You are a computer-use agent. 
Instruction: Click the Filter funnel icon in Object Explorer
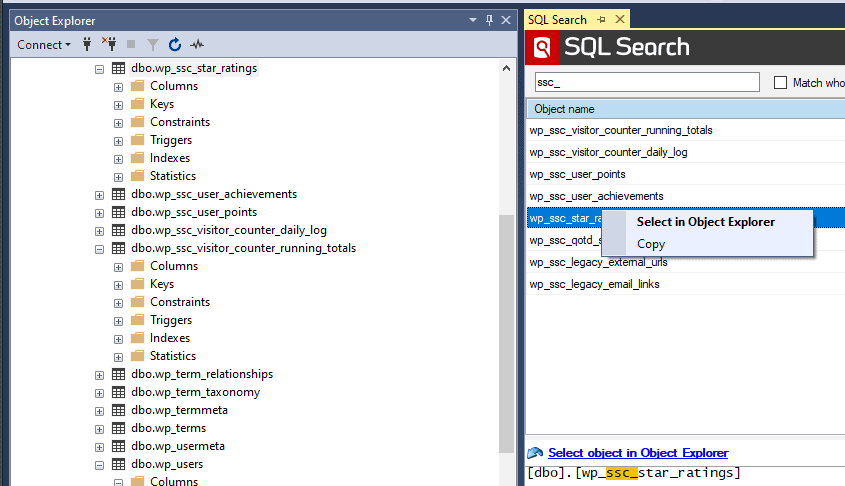(x=153, y=45)
